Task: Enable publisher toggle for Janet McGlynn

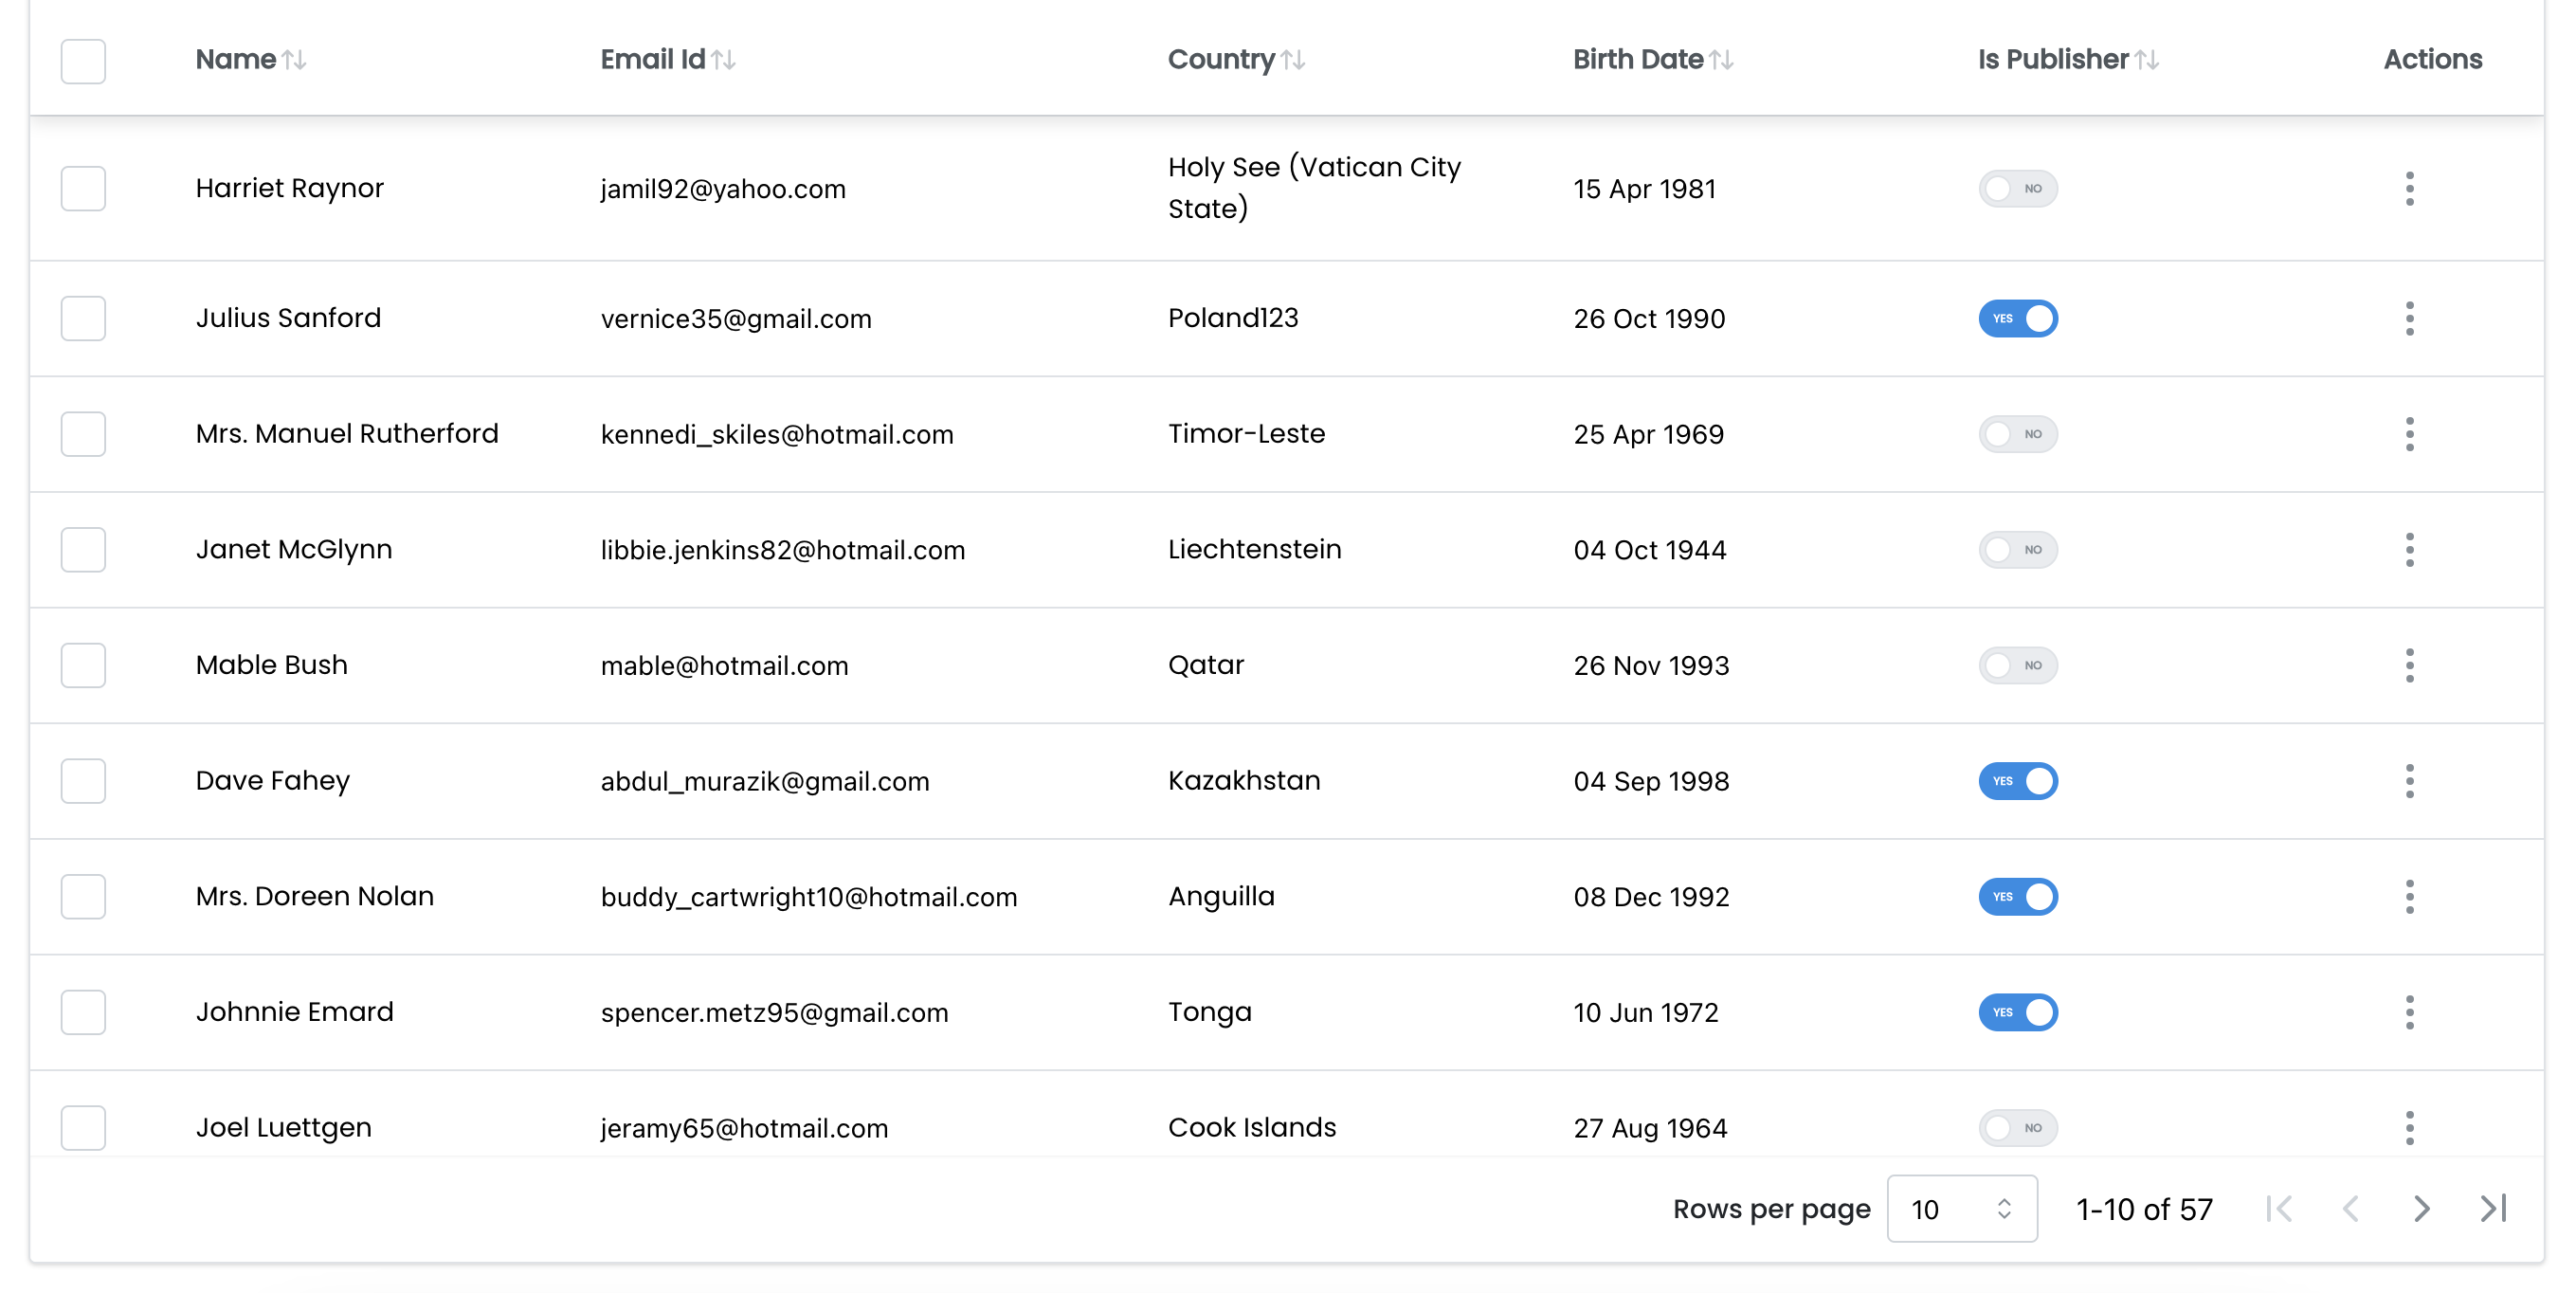Action: pos(2017,550)
